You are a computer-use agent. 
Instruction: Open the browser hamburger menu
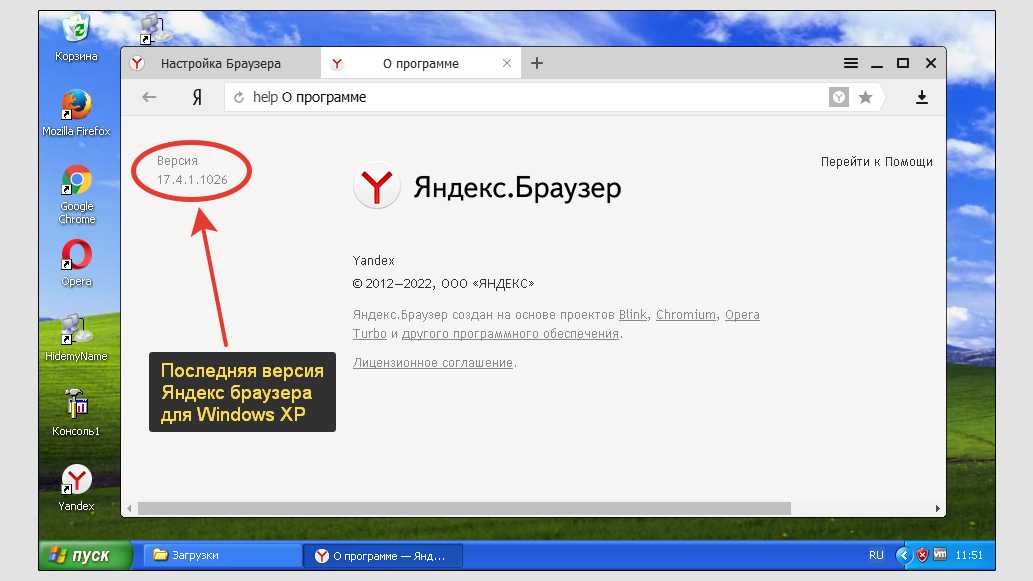pyautogui.click(x=851, y=63)
